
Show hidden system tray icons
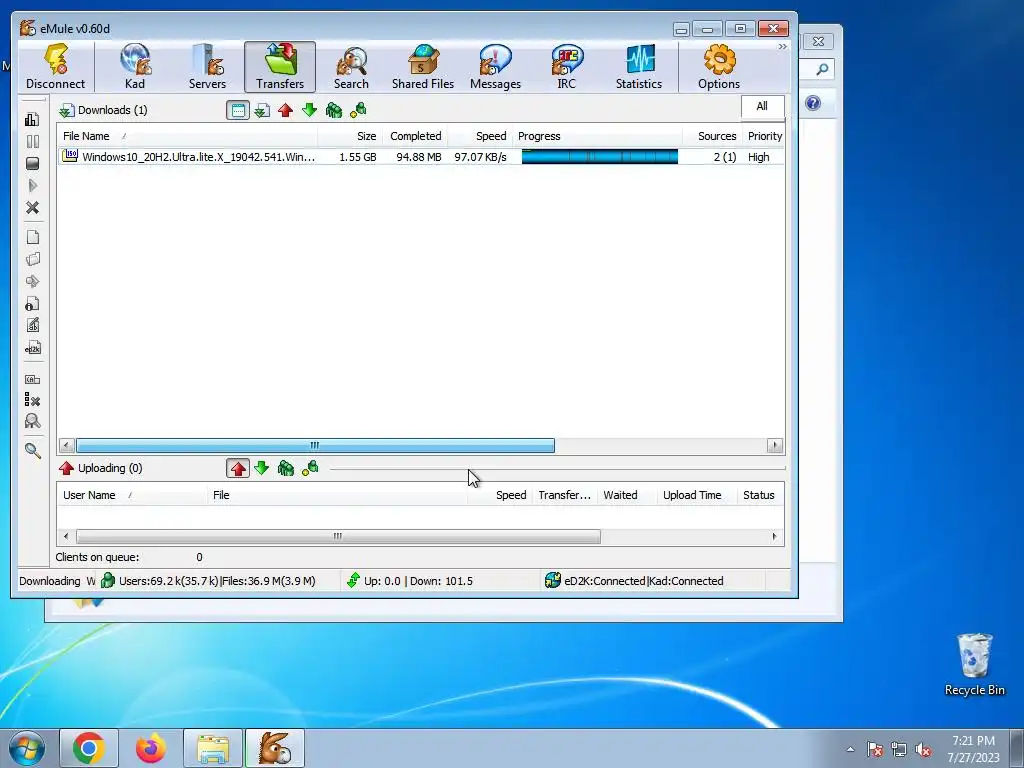850,749
